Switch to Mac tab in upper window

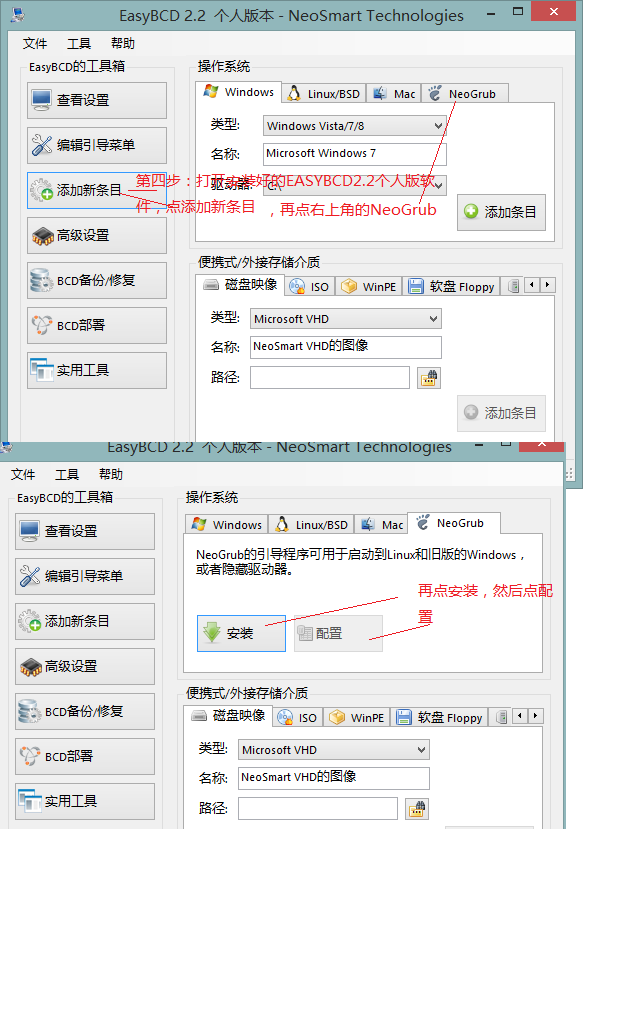click(394, 93)
